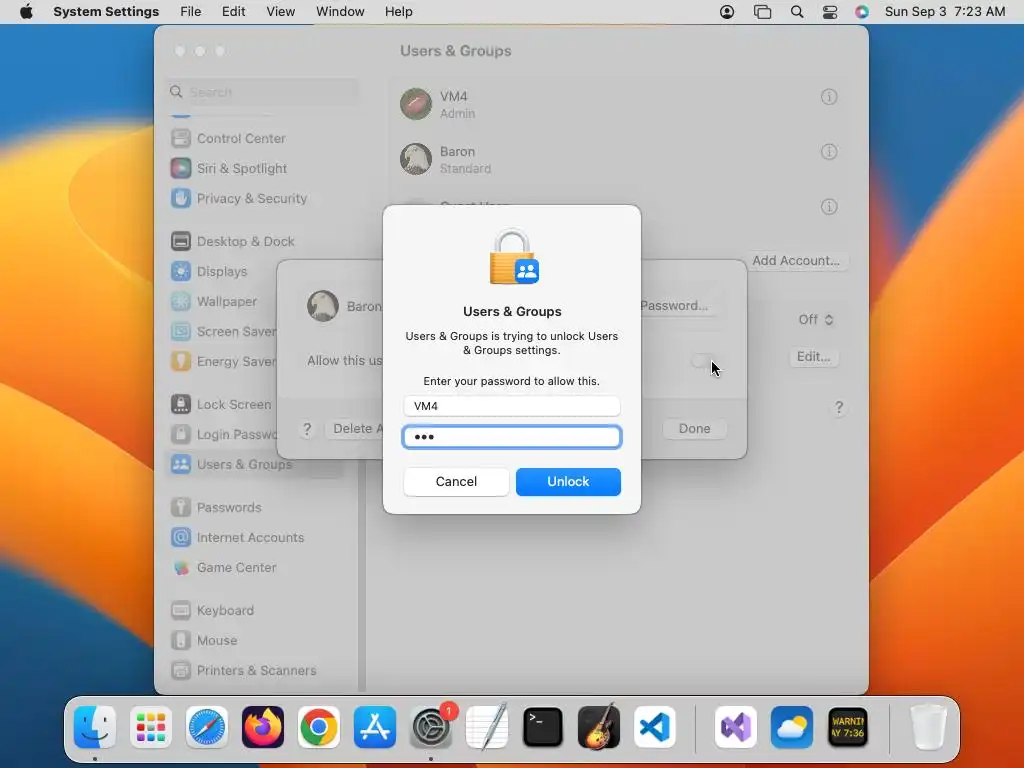
Task: Open Terminal from the Dock
Action: (x=543, y=727)
